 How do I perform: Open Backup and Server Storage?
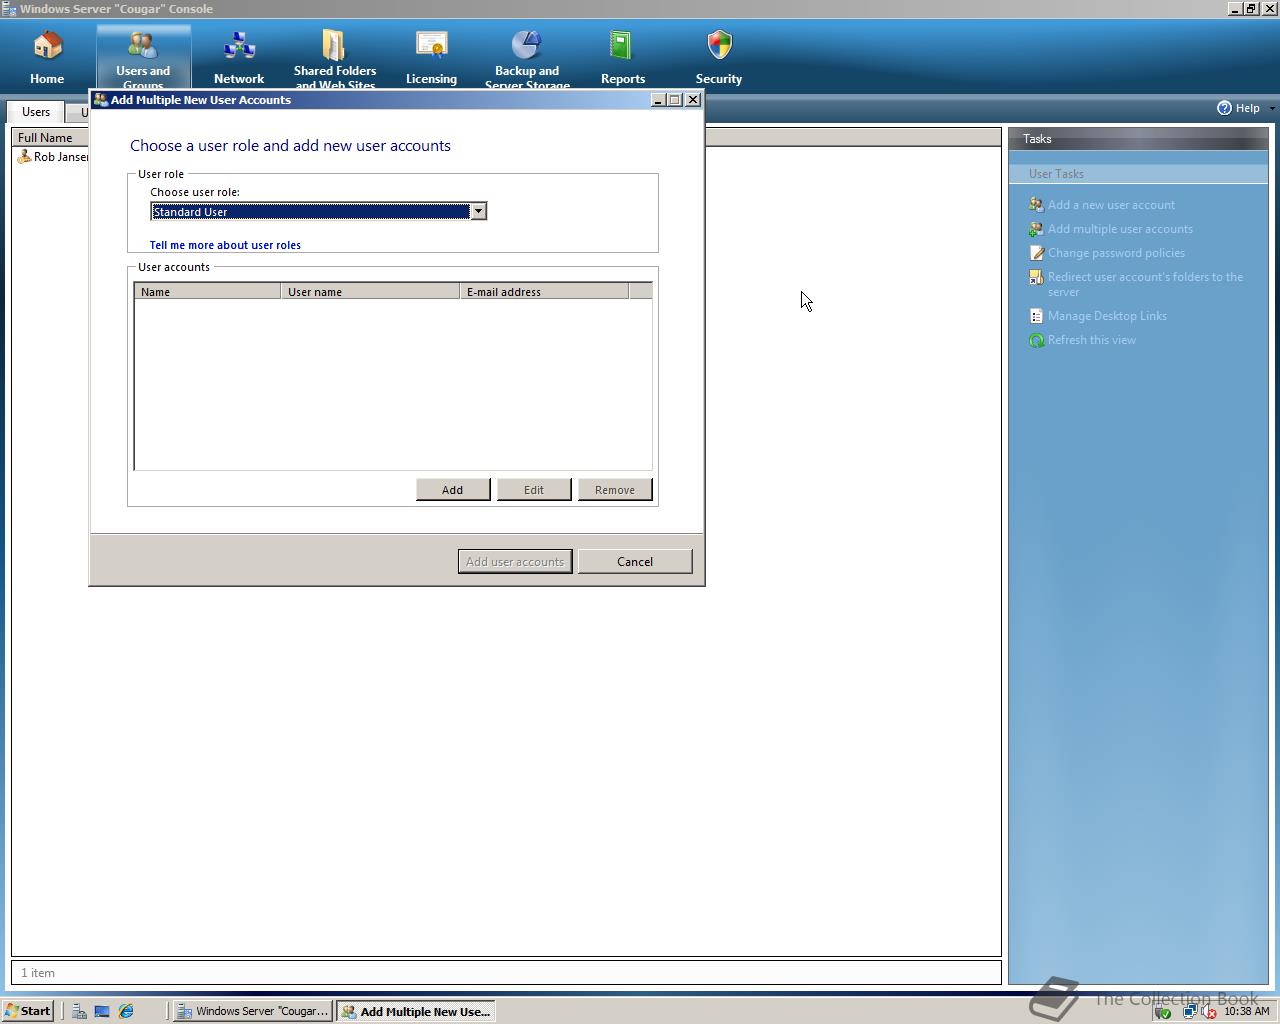pos(527,46)
